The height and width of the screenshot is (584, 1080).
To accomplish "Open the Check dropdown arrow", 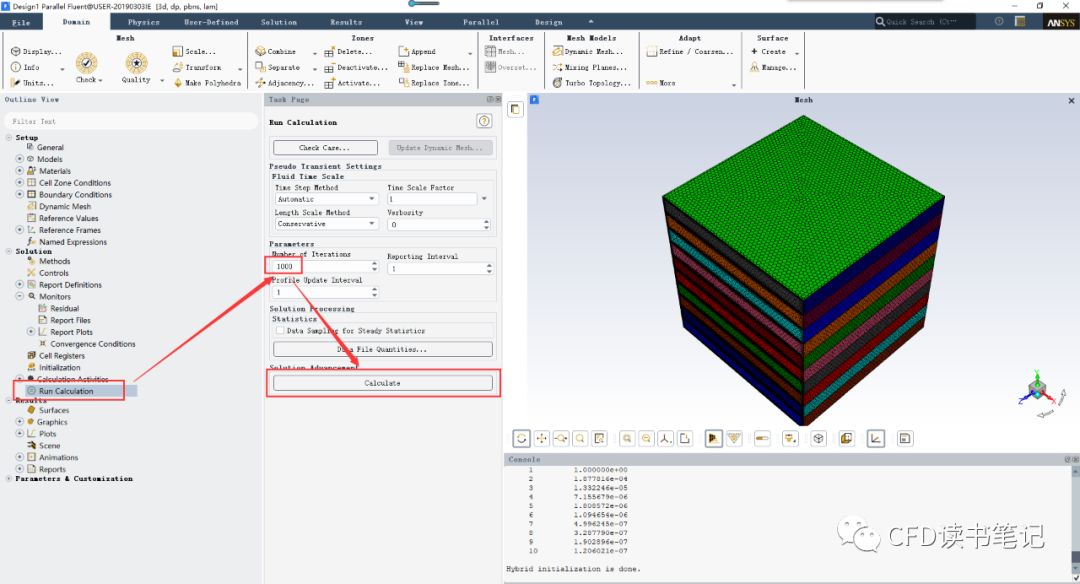I will (101, 80).
